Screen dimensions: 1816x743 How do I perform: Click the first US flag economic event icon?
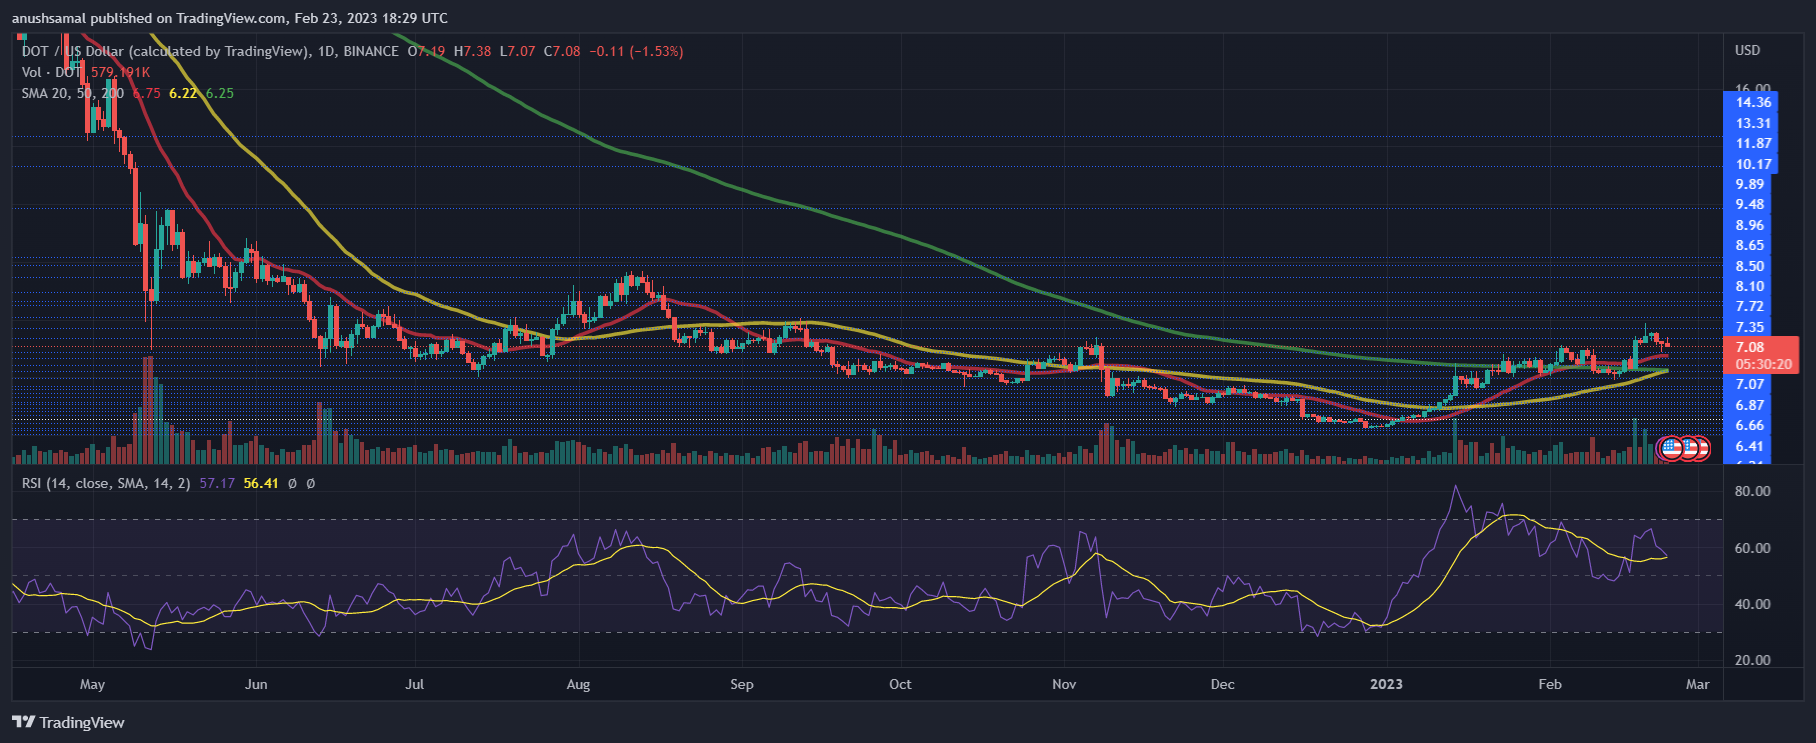click(x=1671, y=448)
